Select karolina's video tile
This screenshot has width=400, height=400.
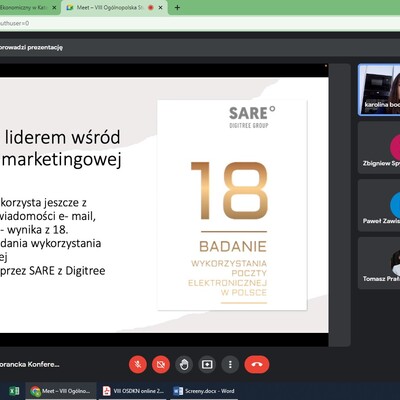click(x=379, y=90)
